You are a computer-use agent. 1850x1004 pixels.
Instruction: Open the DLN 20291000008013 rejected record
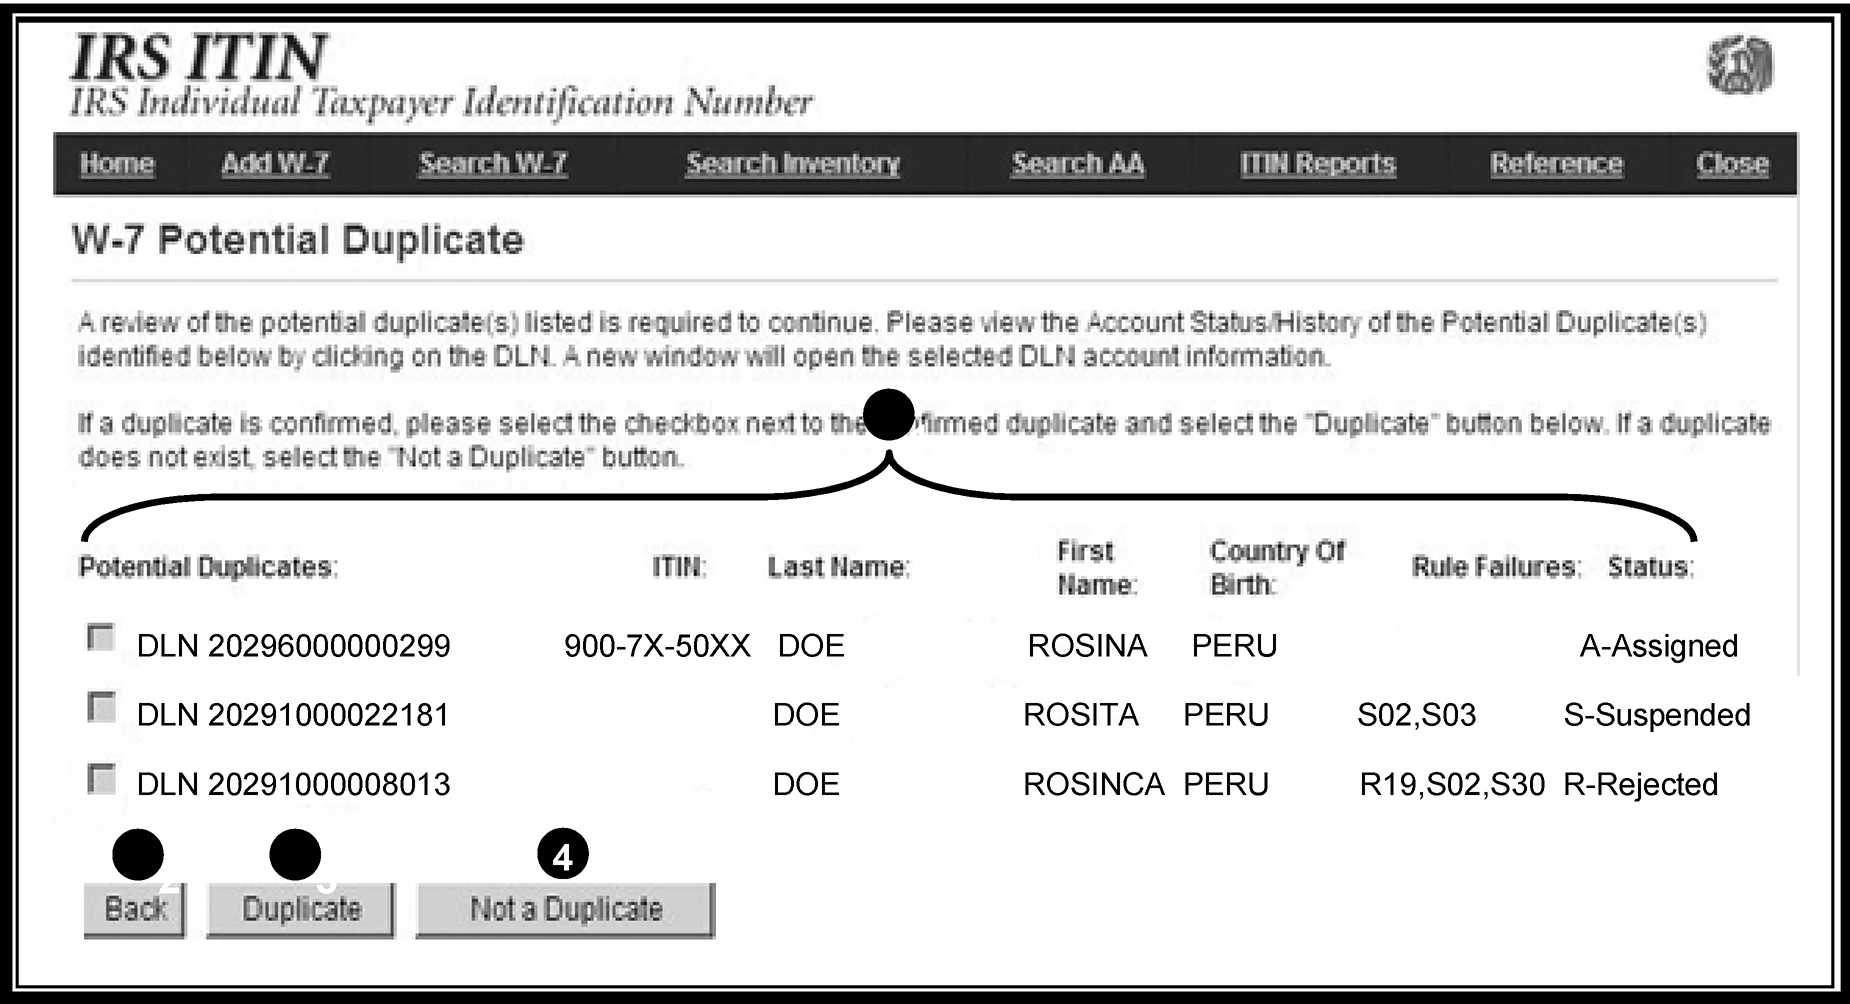click(x=293, y=784)
